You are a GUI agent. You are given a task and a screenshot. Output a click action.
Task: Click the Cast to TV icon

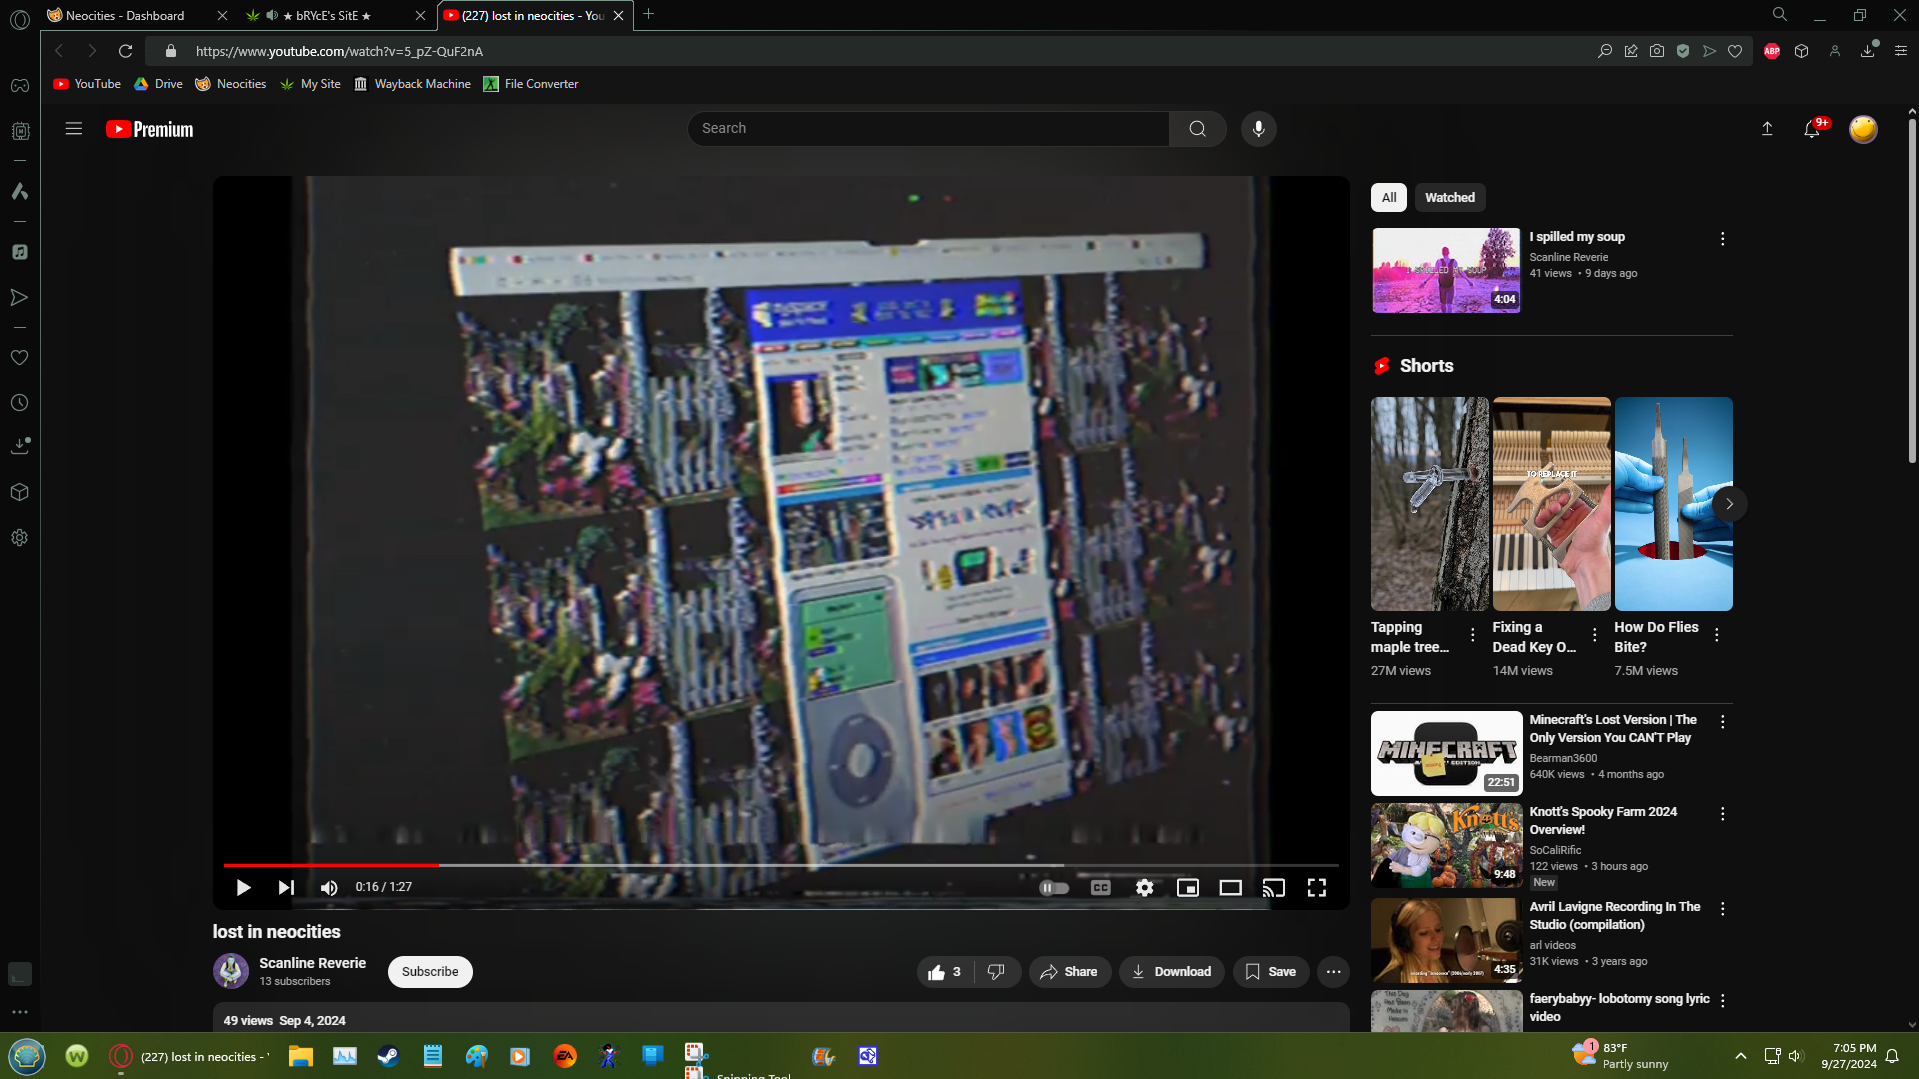[1273, 888]
